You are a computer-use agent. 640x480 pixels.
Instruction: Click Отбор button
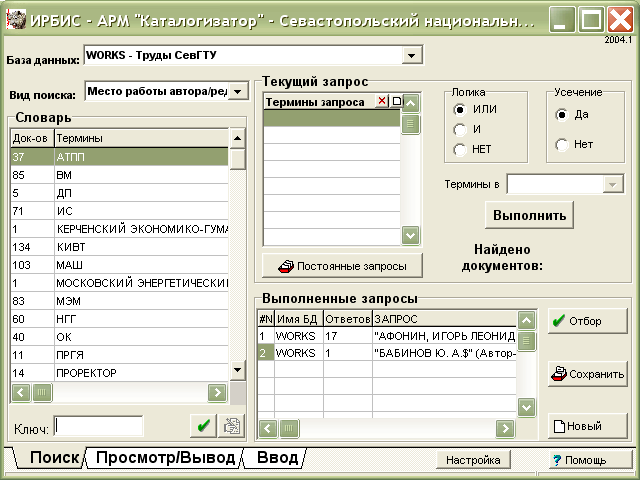tap(587, 321)
